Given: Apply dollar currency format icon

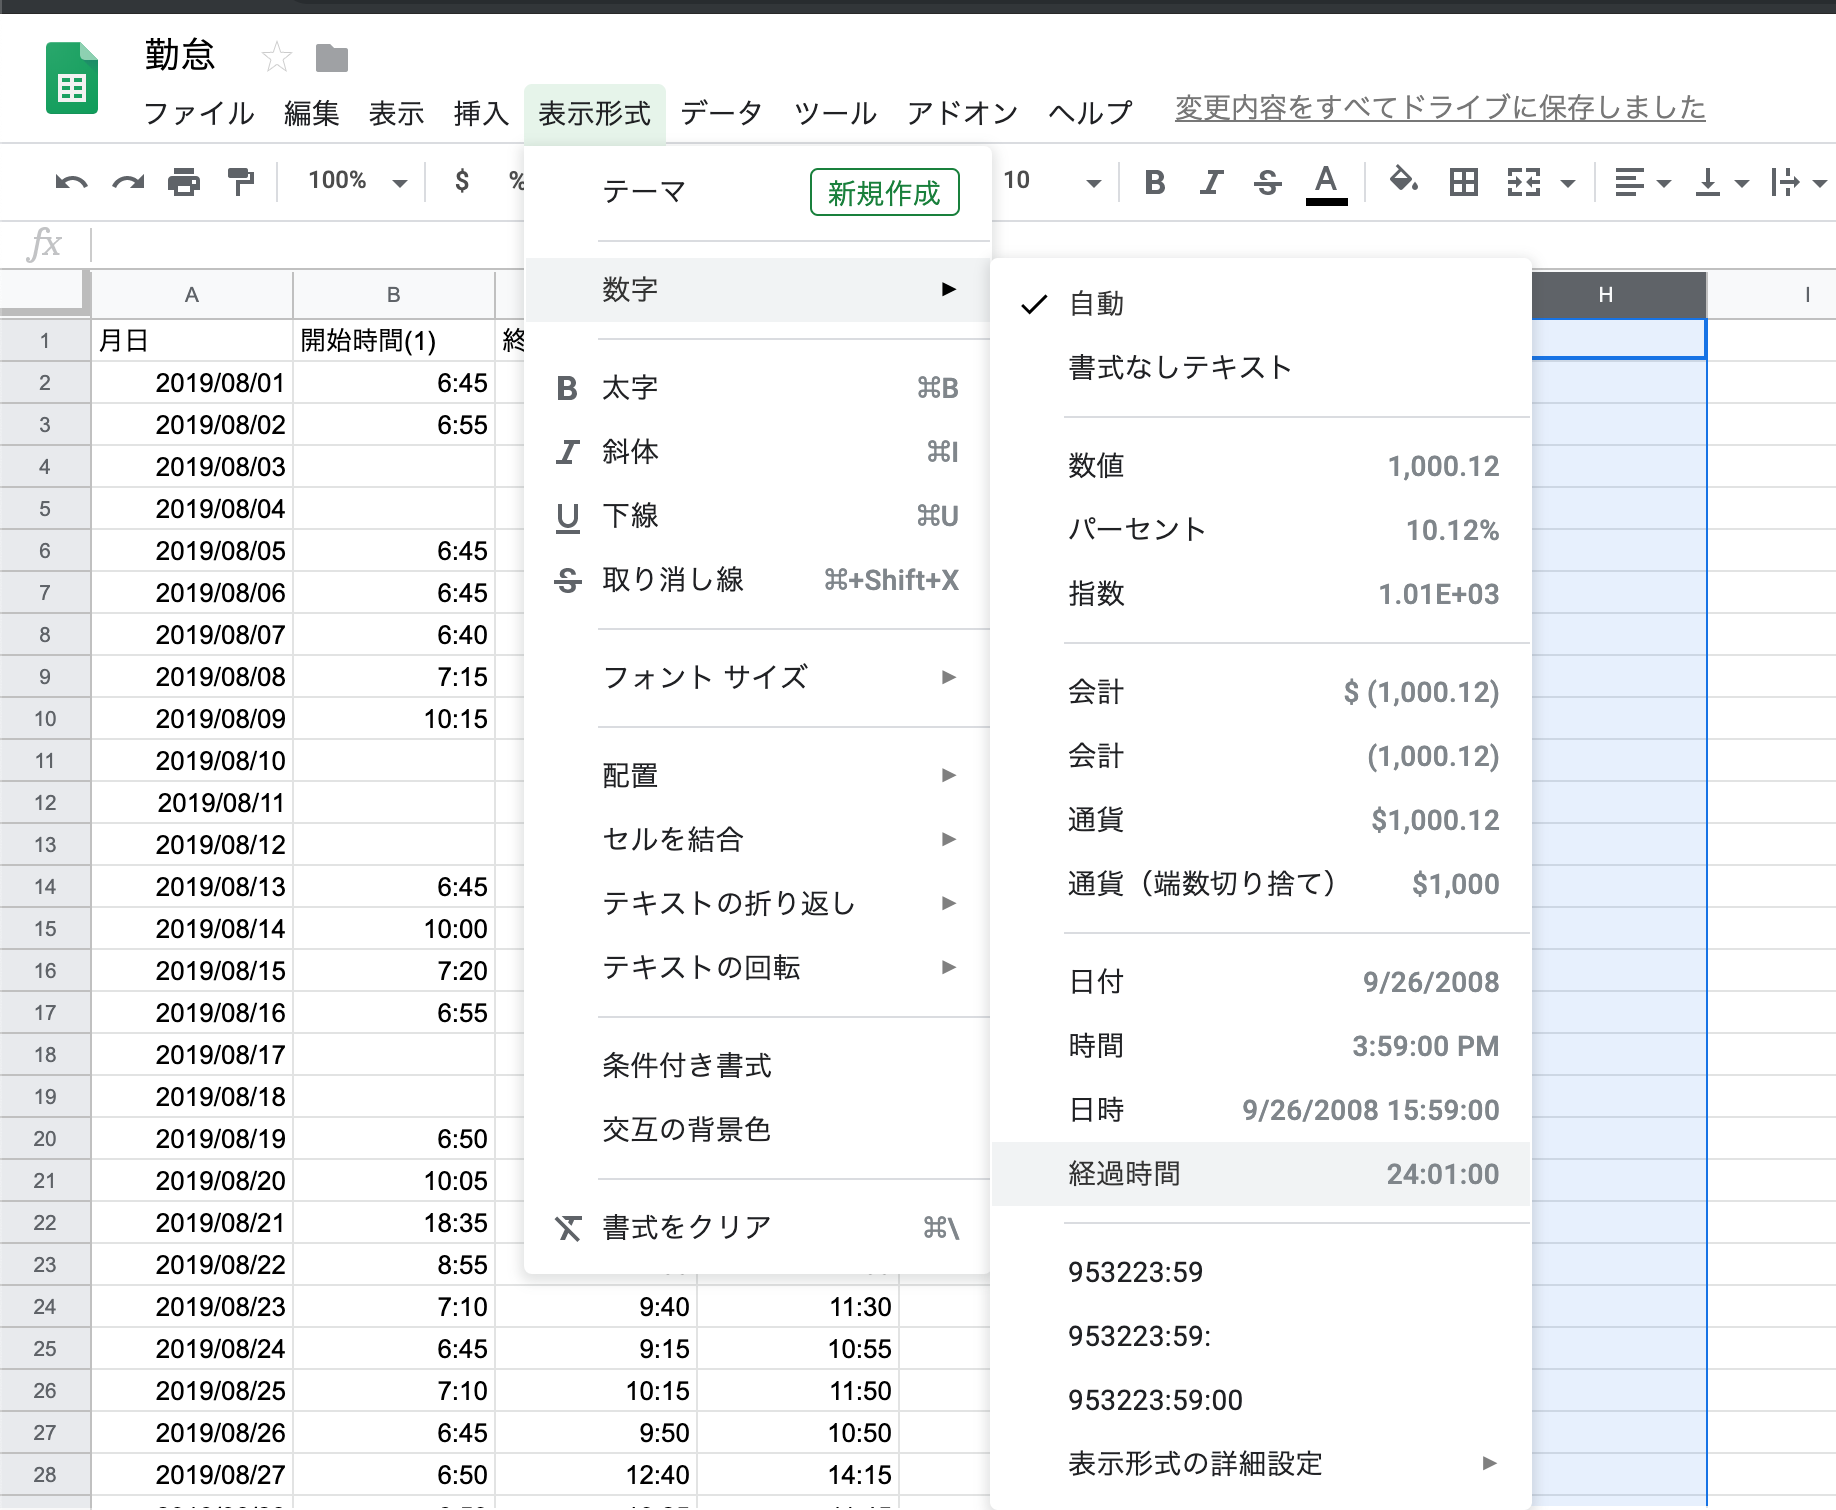Looking at the screenshot, I should click(x=462, y=181).
